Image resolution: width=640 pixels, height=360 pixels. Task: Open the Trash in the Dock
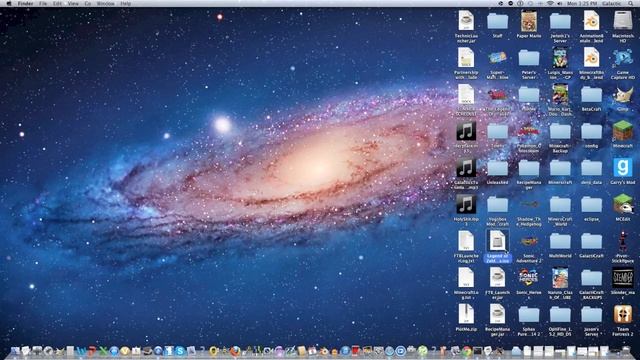pos(626,351)
